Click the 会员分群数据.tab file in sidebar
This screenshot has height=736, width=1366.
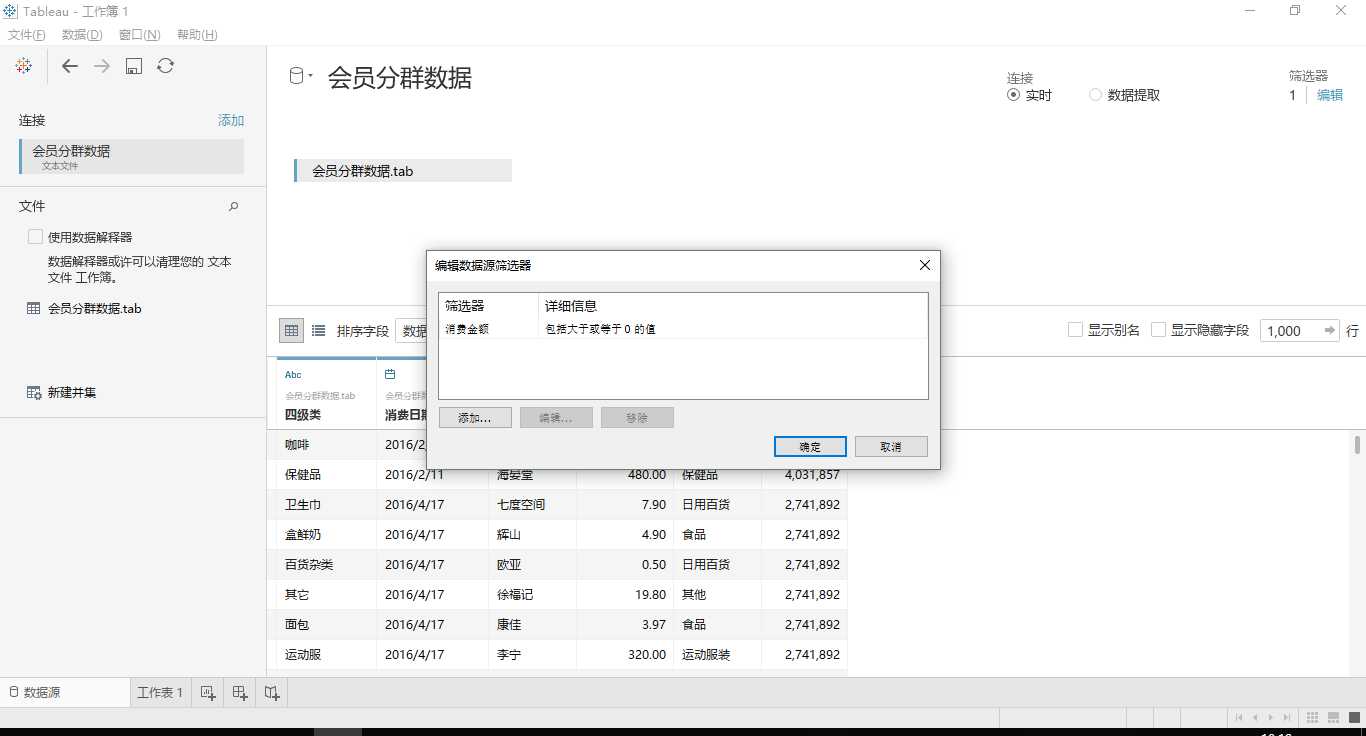click(95, 309)
